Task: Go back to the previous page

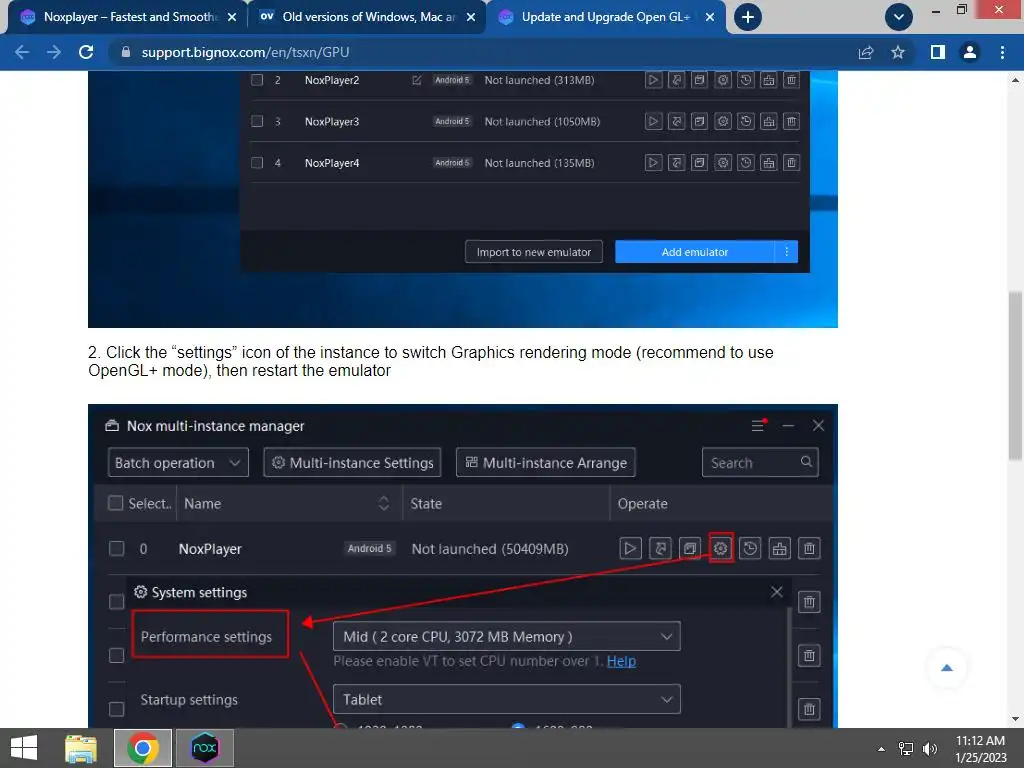Action: [22, 52]
